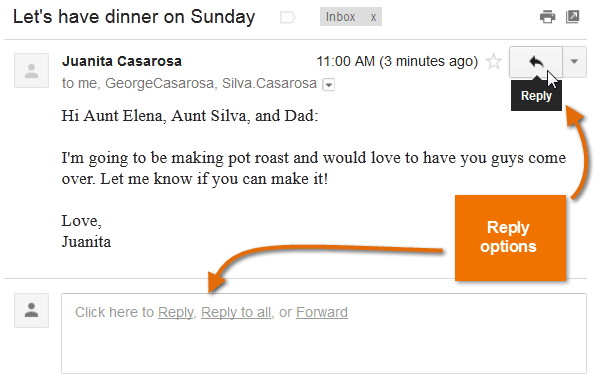
Task: Click the Inbox label tag
Action: (340, 17)
